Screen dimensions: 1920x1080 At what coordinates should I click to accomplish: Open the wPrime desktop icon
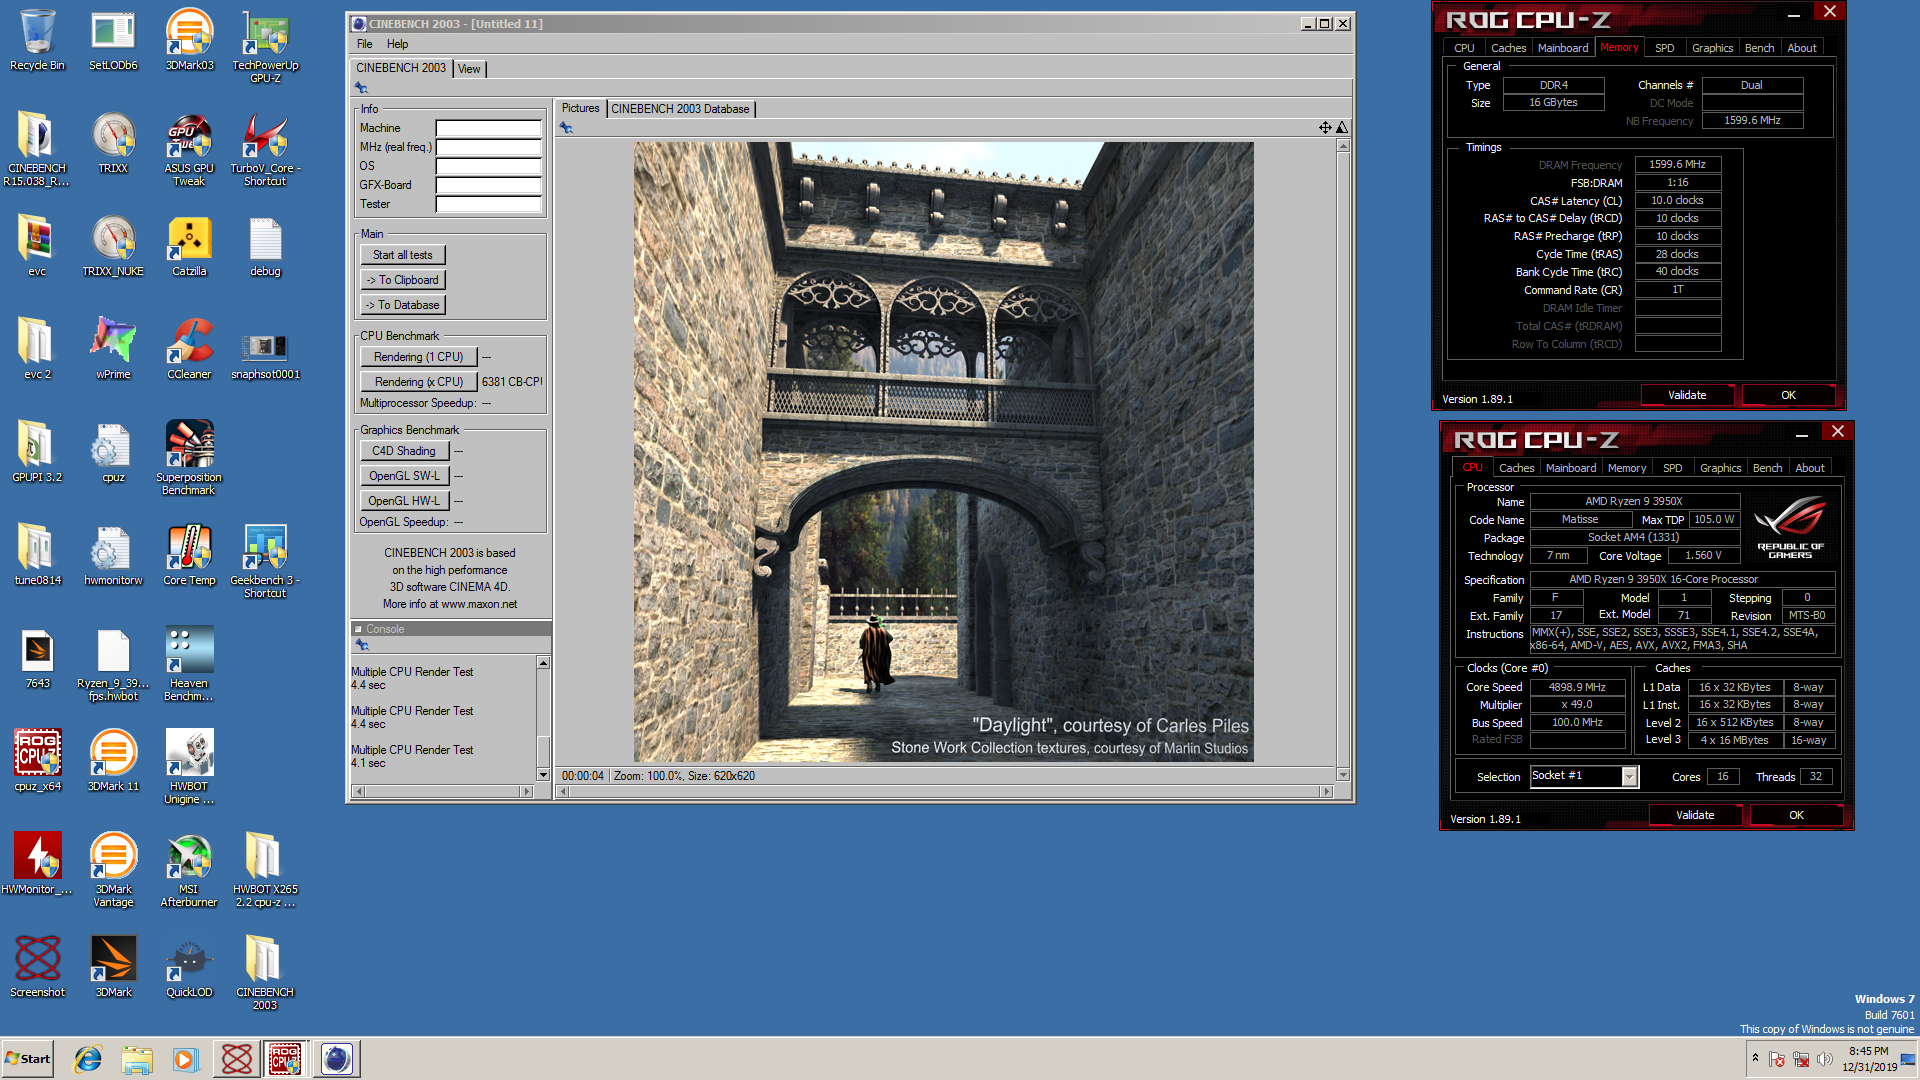point(113,349)
